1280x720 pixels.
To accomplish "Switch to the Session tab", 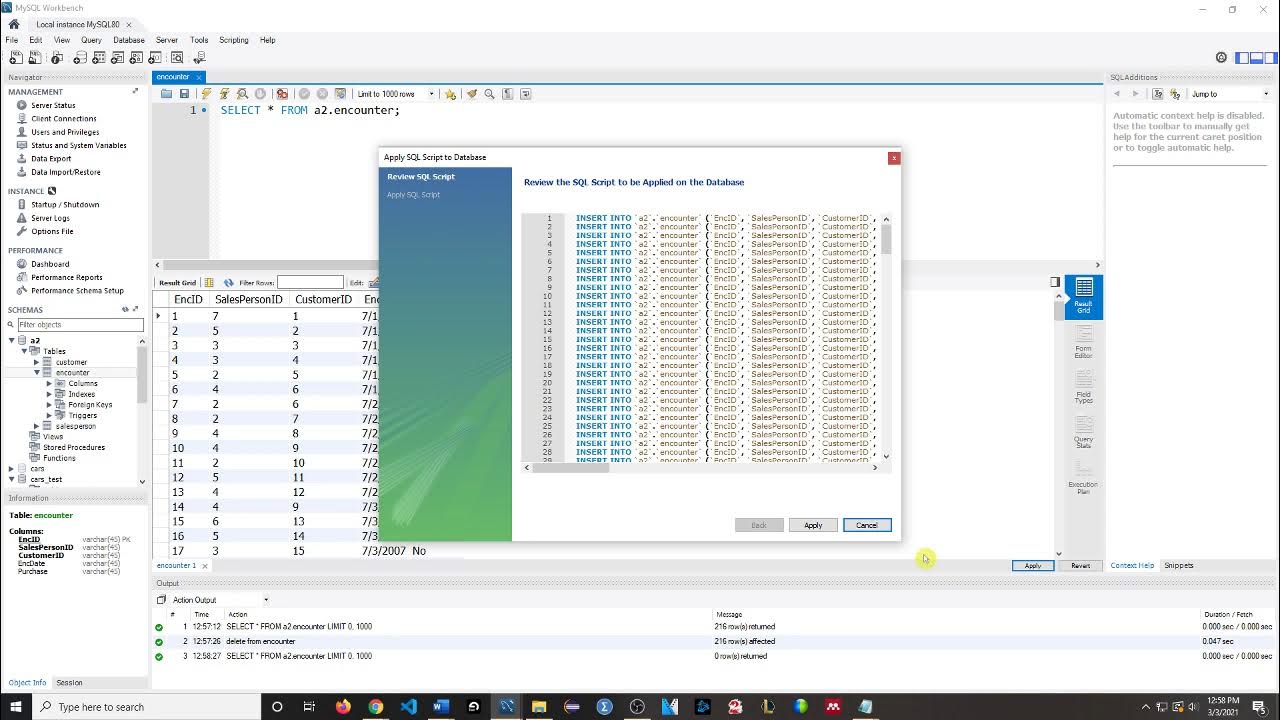I will click(x=69, y=682).
